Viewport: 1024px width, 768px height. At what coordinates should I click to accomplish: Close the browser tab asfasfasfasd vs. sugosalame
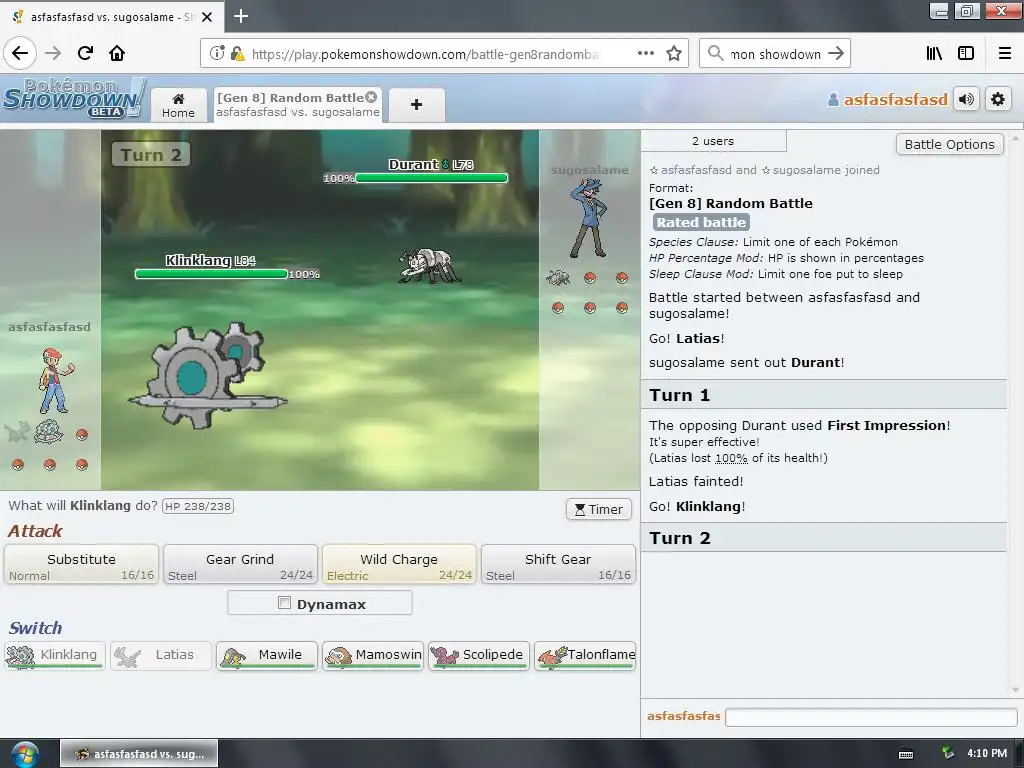click(x=207, y=16)
